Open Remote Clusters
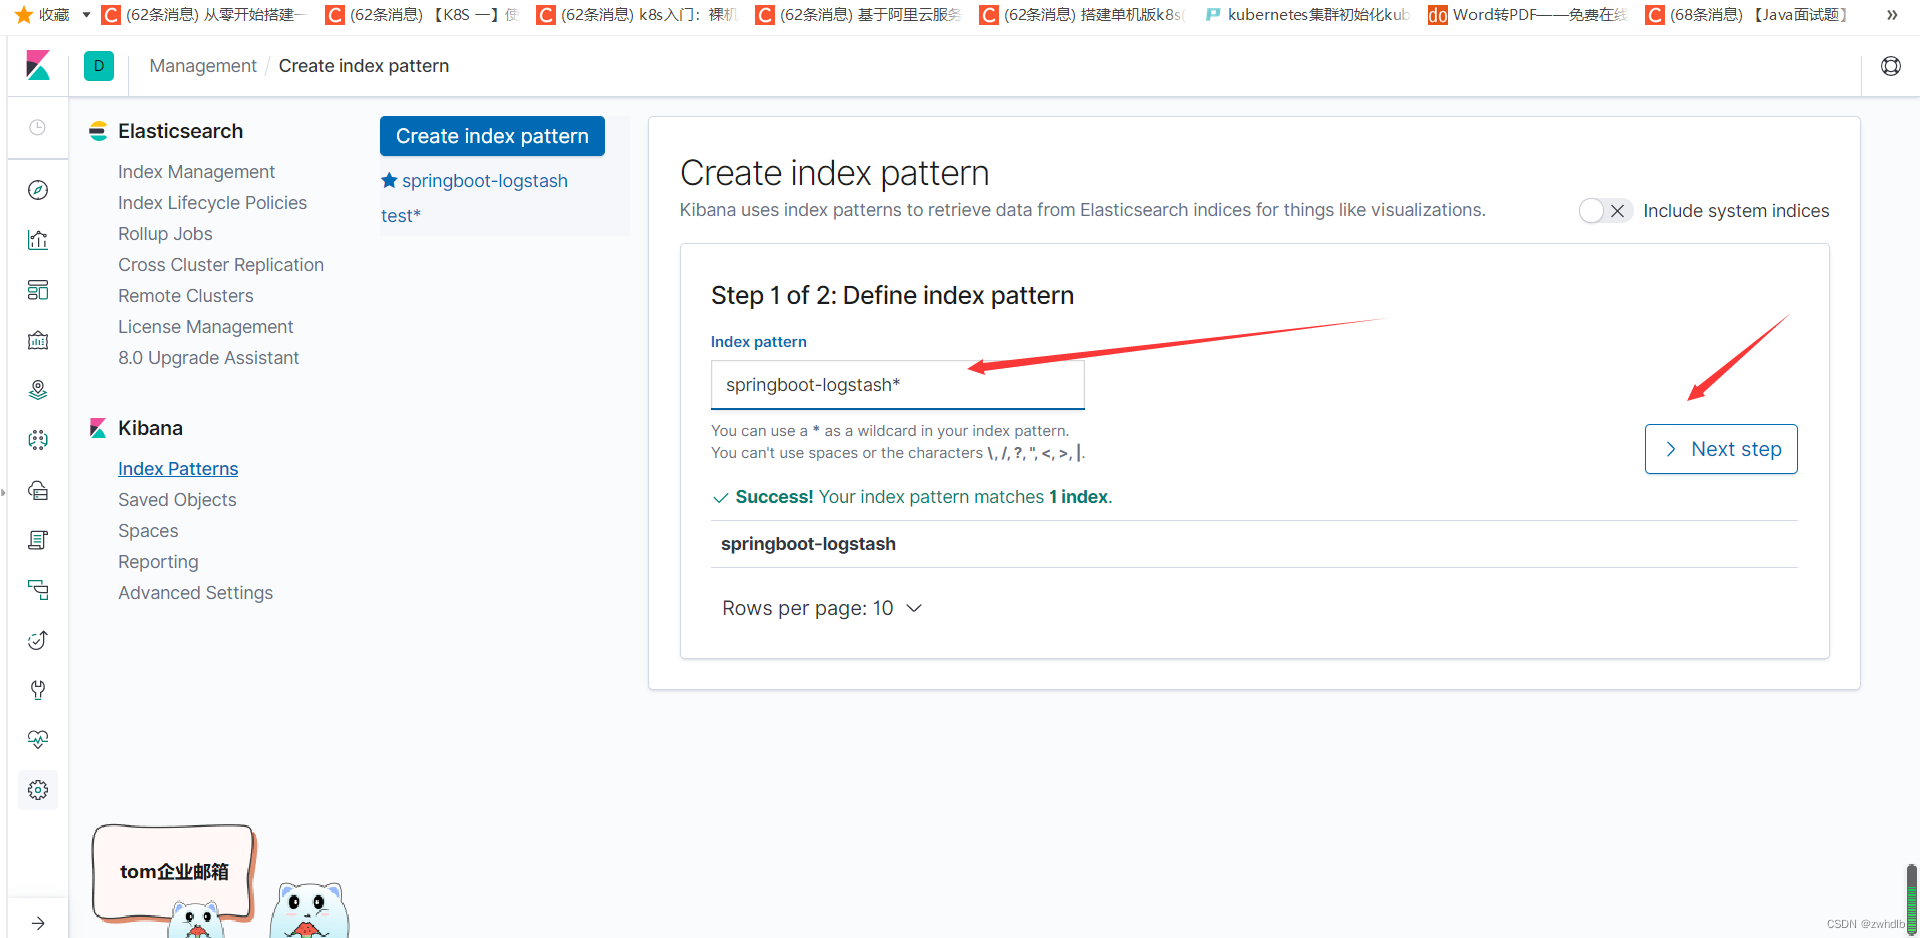The image size is (1920, 938). (186, 296)
